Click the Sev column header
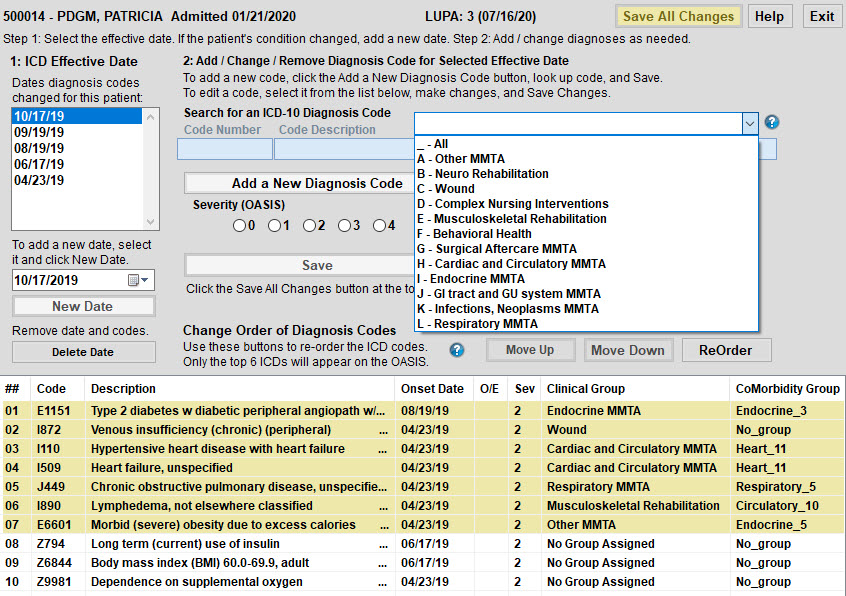 (x=524, y=389)
